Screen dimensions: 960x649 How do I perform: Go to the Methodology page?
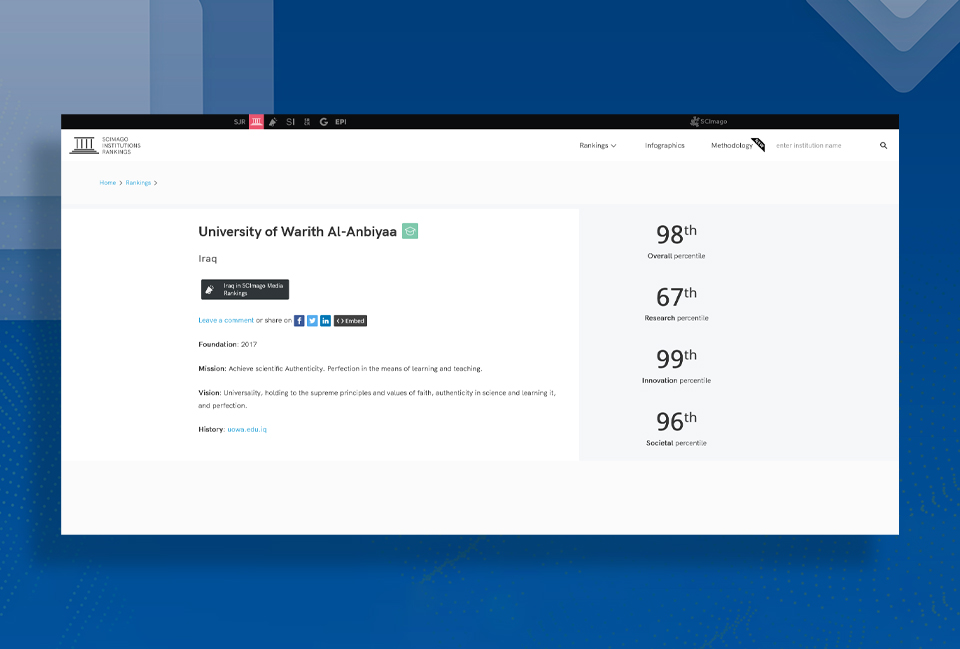pyautogui.click(x=731, y=146)
